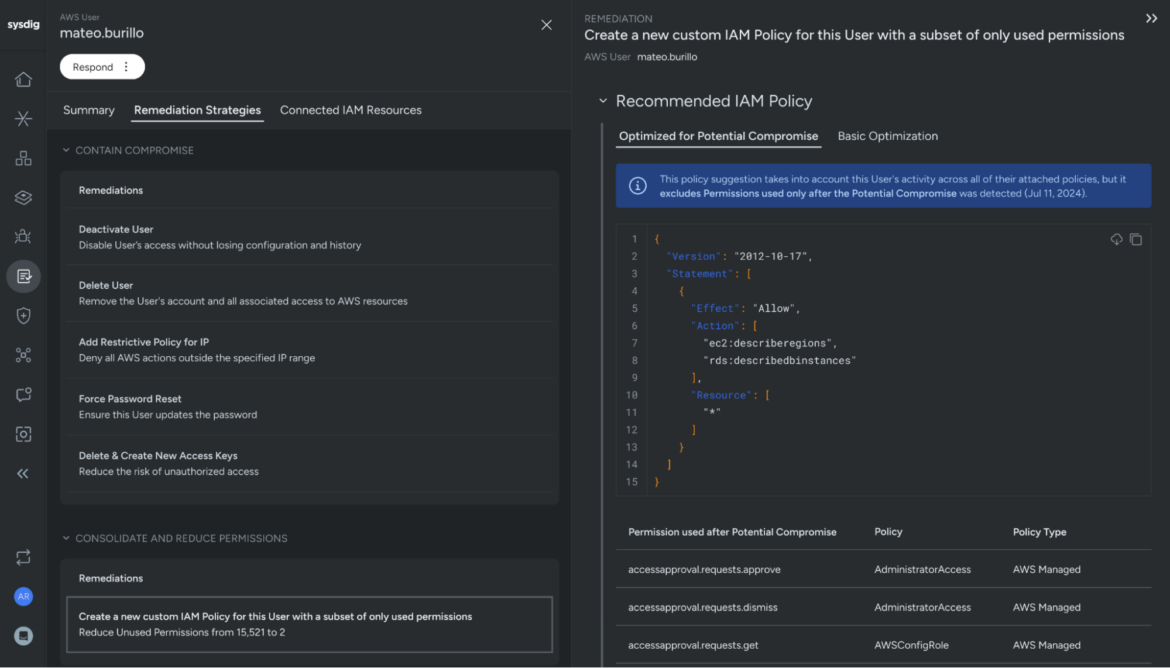Select the highlighted Policies icon in sidebar
Screen dimensions: 1170x668
click(22, 275)
